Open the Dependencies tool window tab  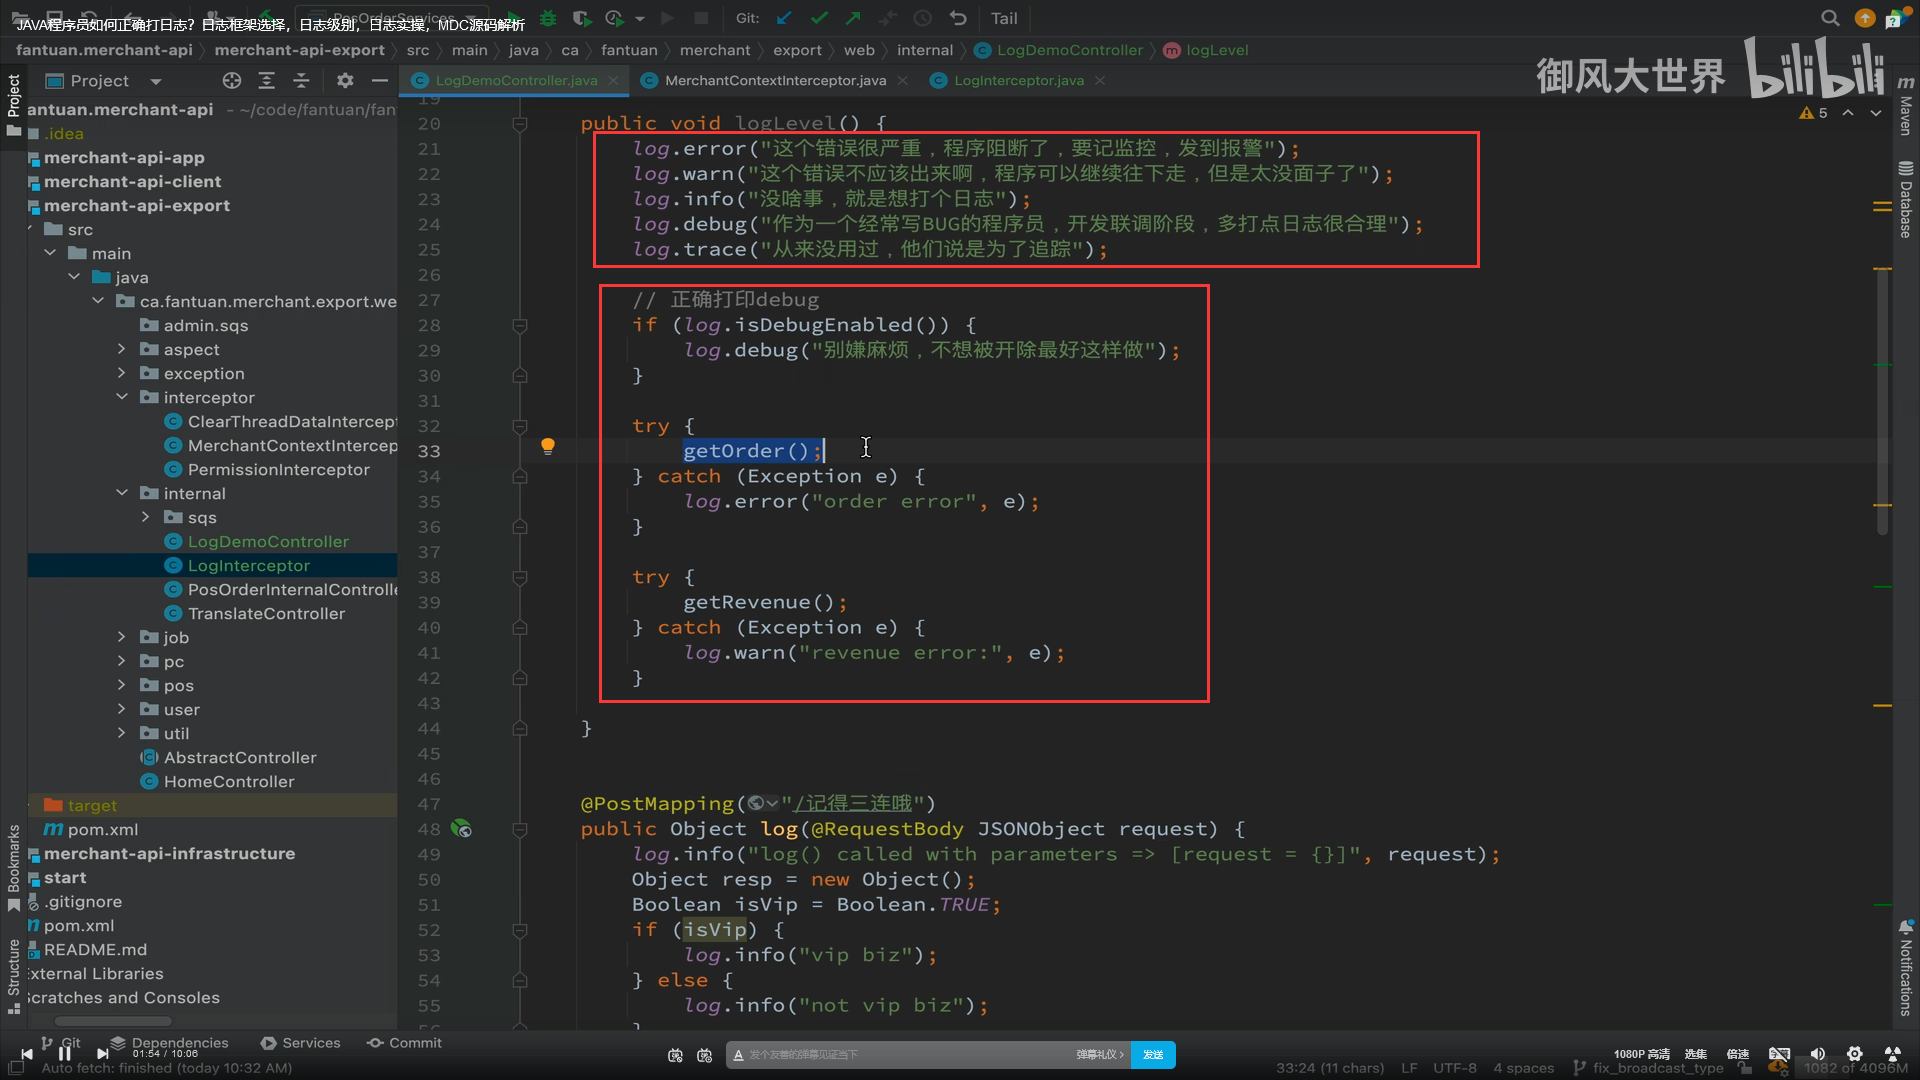(170, 1043)
